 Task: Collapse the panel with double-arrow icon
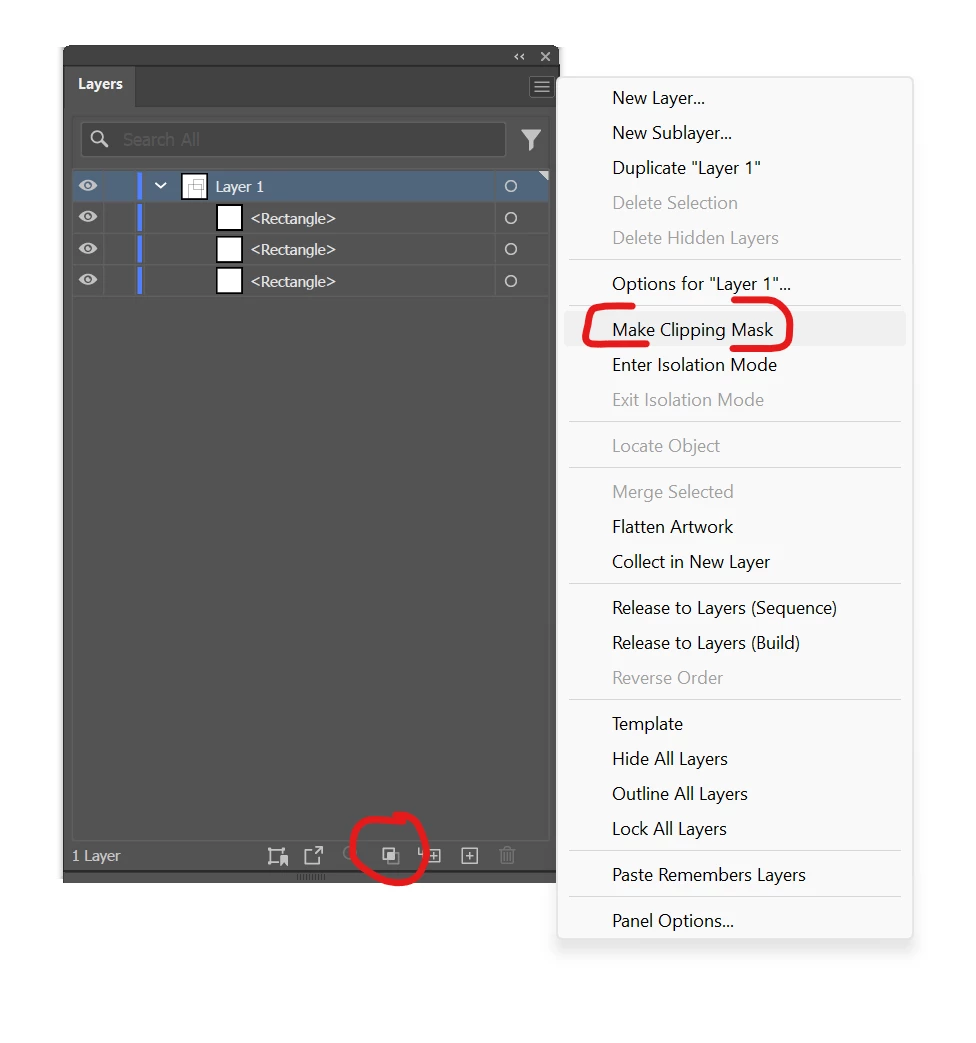click(x=519, y=57)
